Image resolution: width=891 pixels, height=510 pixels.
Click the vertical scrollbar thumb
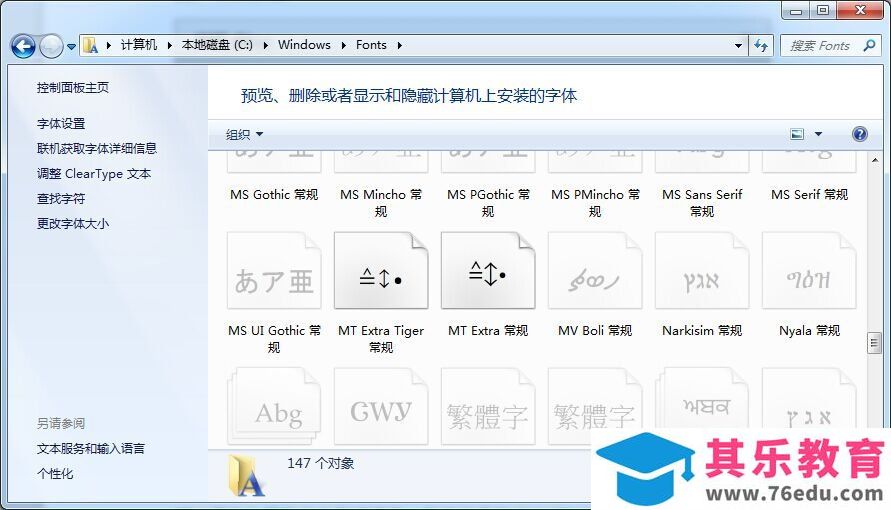875,343
